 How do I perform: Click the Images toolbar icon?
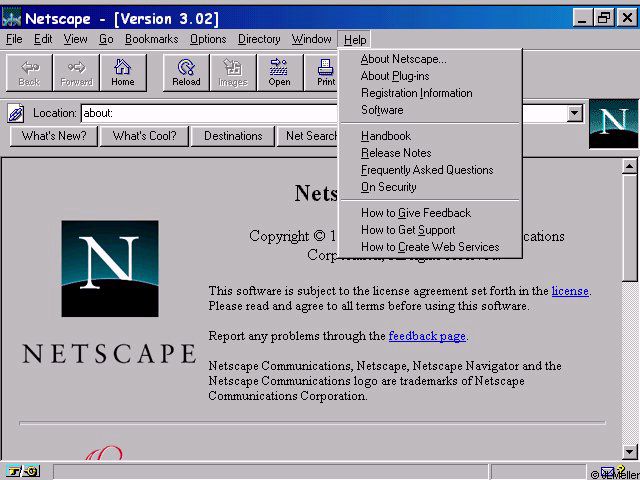point(233,73)
